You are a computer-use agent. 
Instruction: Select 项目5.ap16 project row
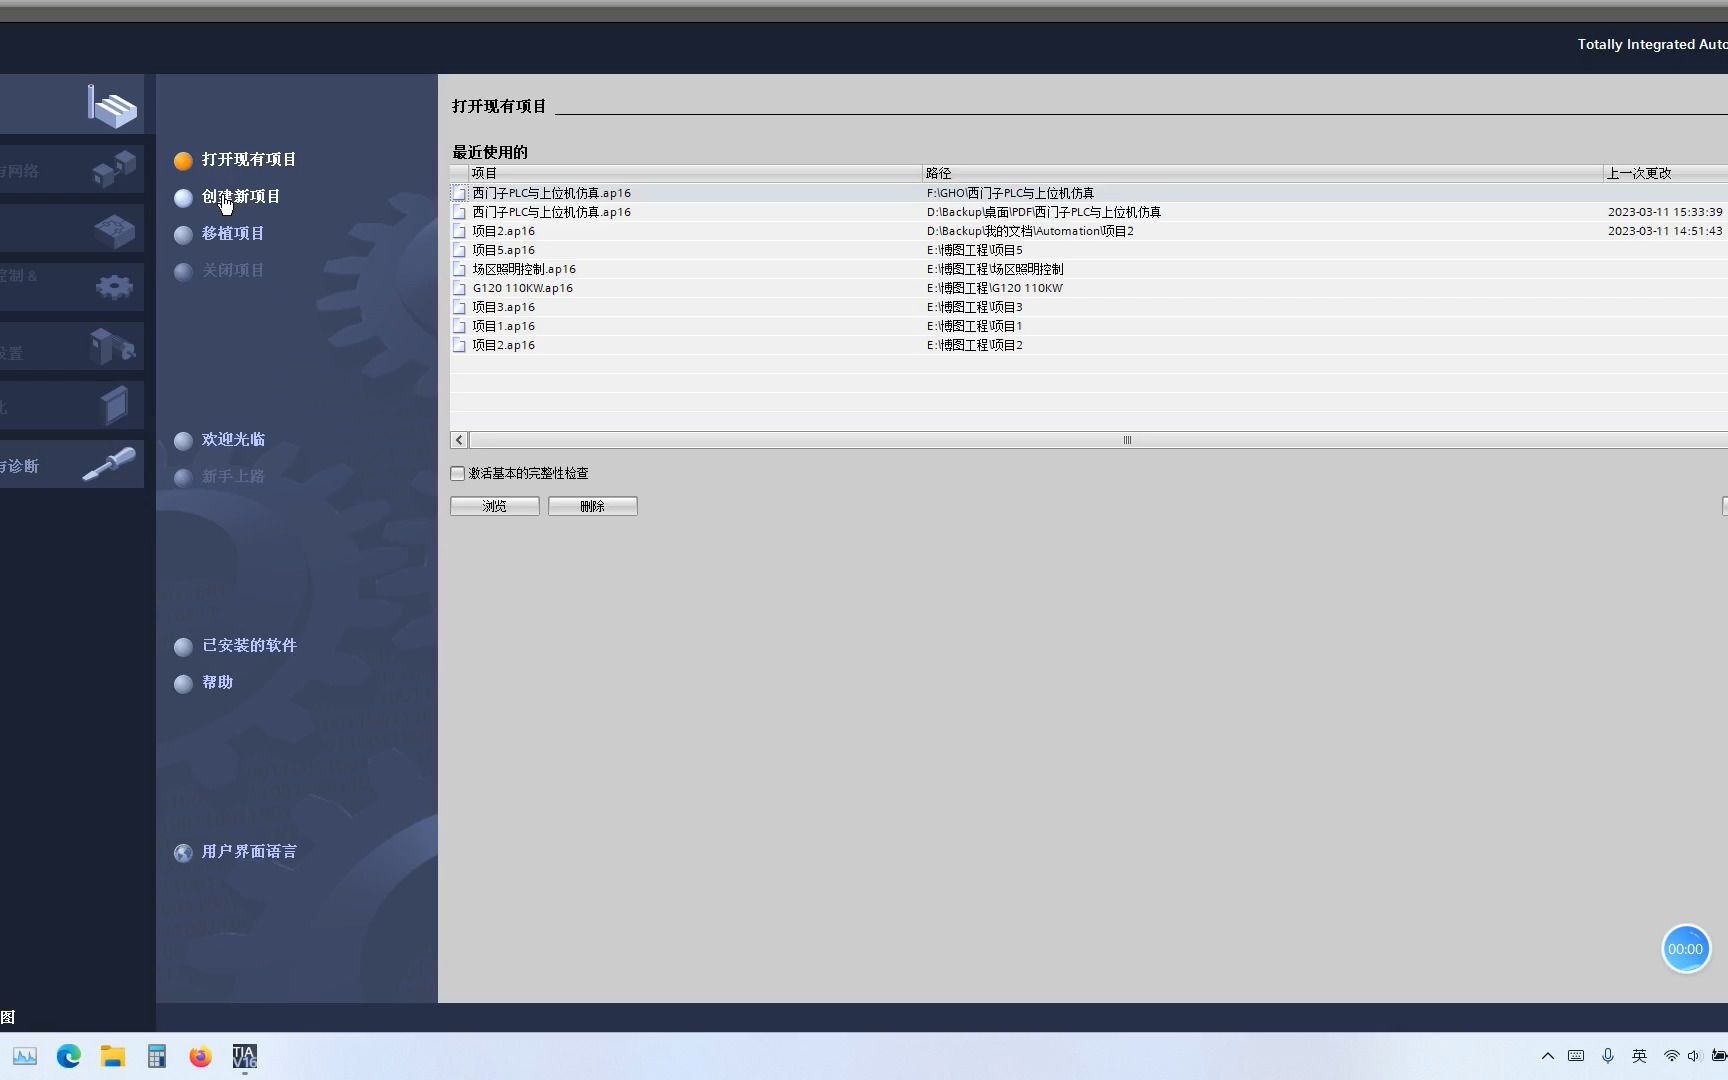pyautogui.click(x=1089, y=250)
